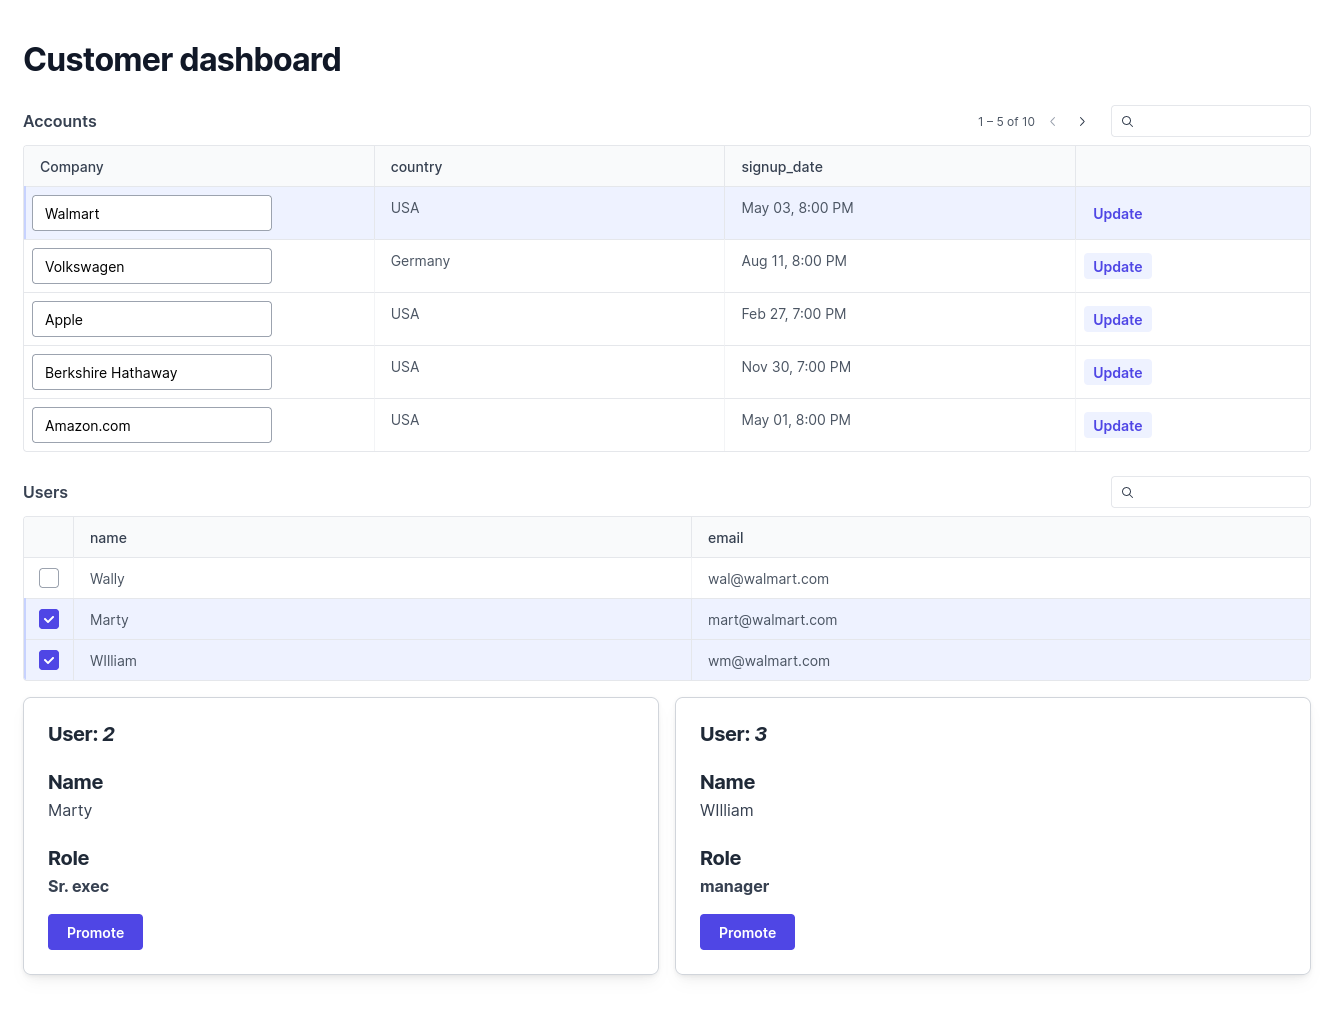1343x1013 pixels.
Task: Click Update for Berkshire Hathaway
Action: 1117,372
